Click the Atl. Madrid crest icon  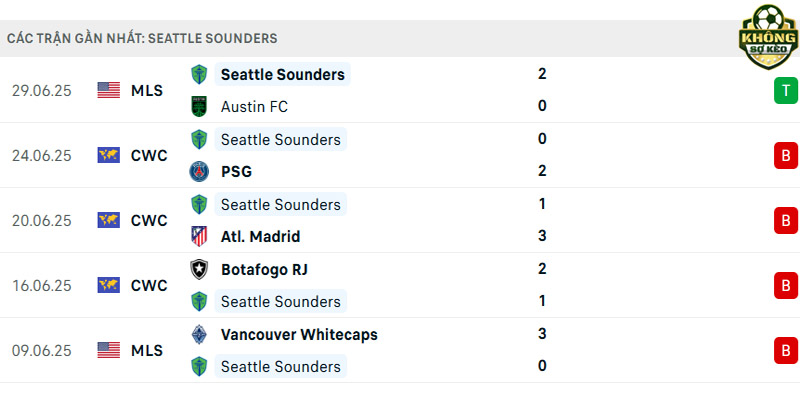tap(199, 236)
